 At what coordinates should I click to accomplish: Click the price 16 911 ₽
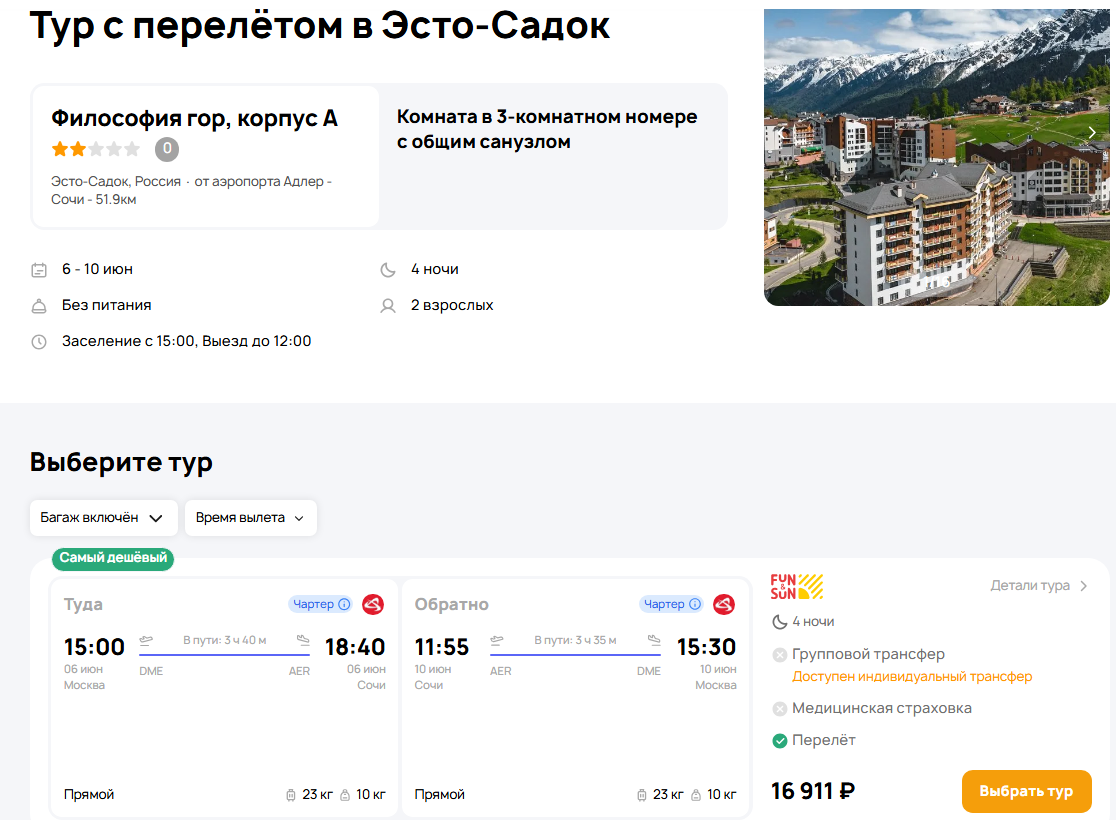pyautogui.click(x=813, y=791)
